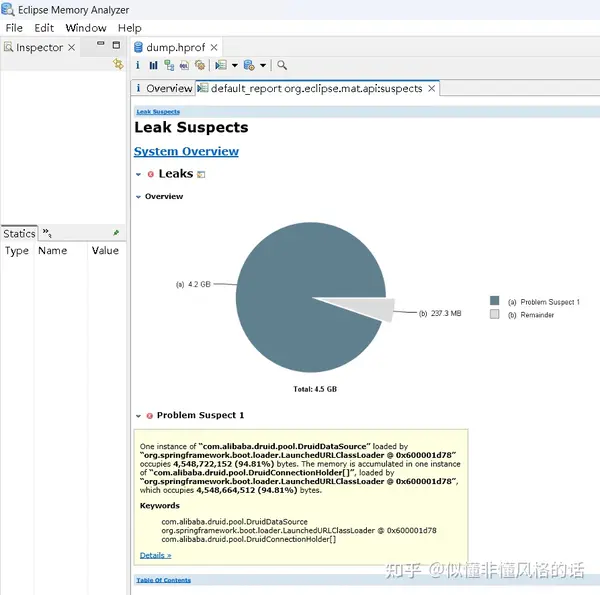600x595 pixels.
Task: Select the Statics tab
Action: 19,233
